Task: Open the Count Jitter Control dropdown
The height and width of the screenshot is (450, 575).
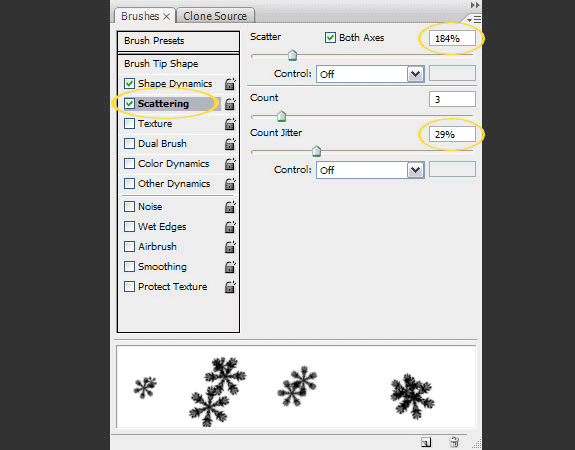Action: (x=370, y=170)
